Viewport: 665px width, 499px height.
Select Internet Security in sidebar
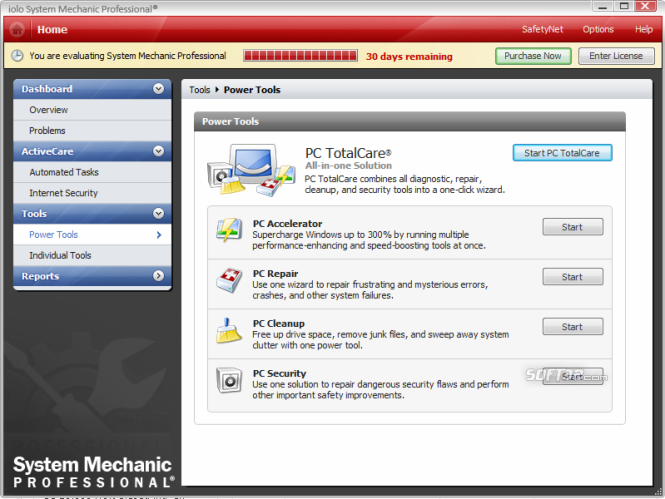(x=92, y=193)
